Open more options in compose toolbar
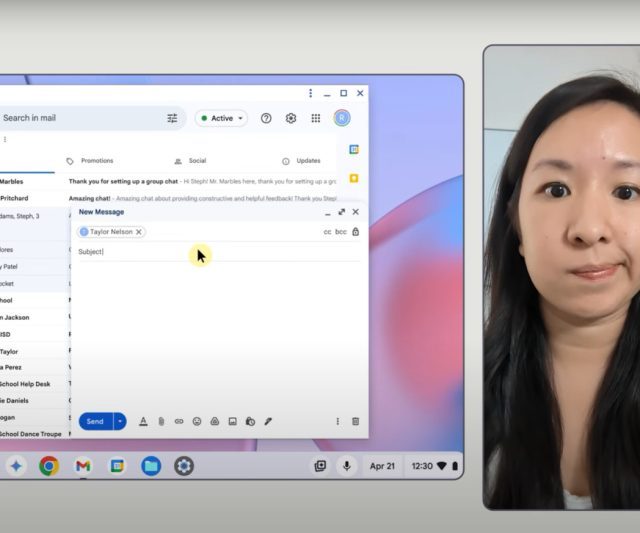Viewport: 640px width, 533px height. click(x=338, y=422)
